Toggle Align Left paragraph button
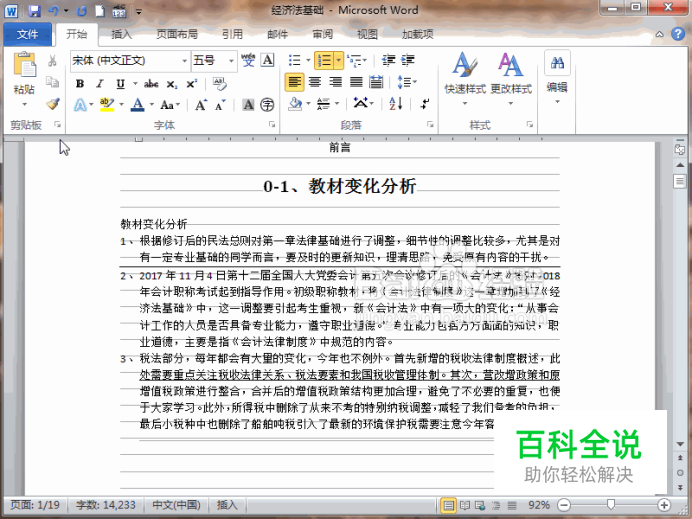Image resolution: width=692 pixels, height=519 pixels. pyautogui.click(x=294, y=82)
